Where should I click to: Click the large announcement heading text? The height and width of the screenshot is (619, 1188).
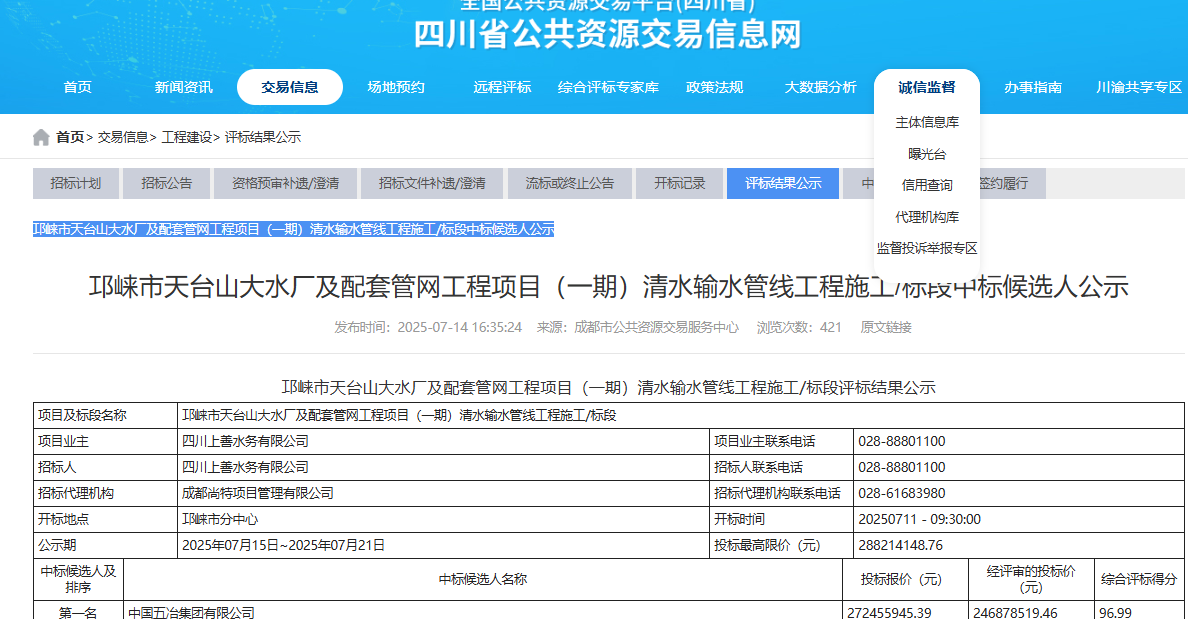608,287
